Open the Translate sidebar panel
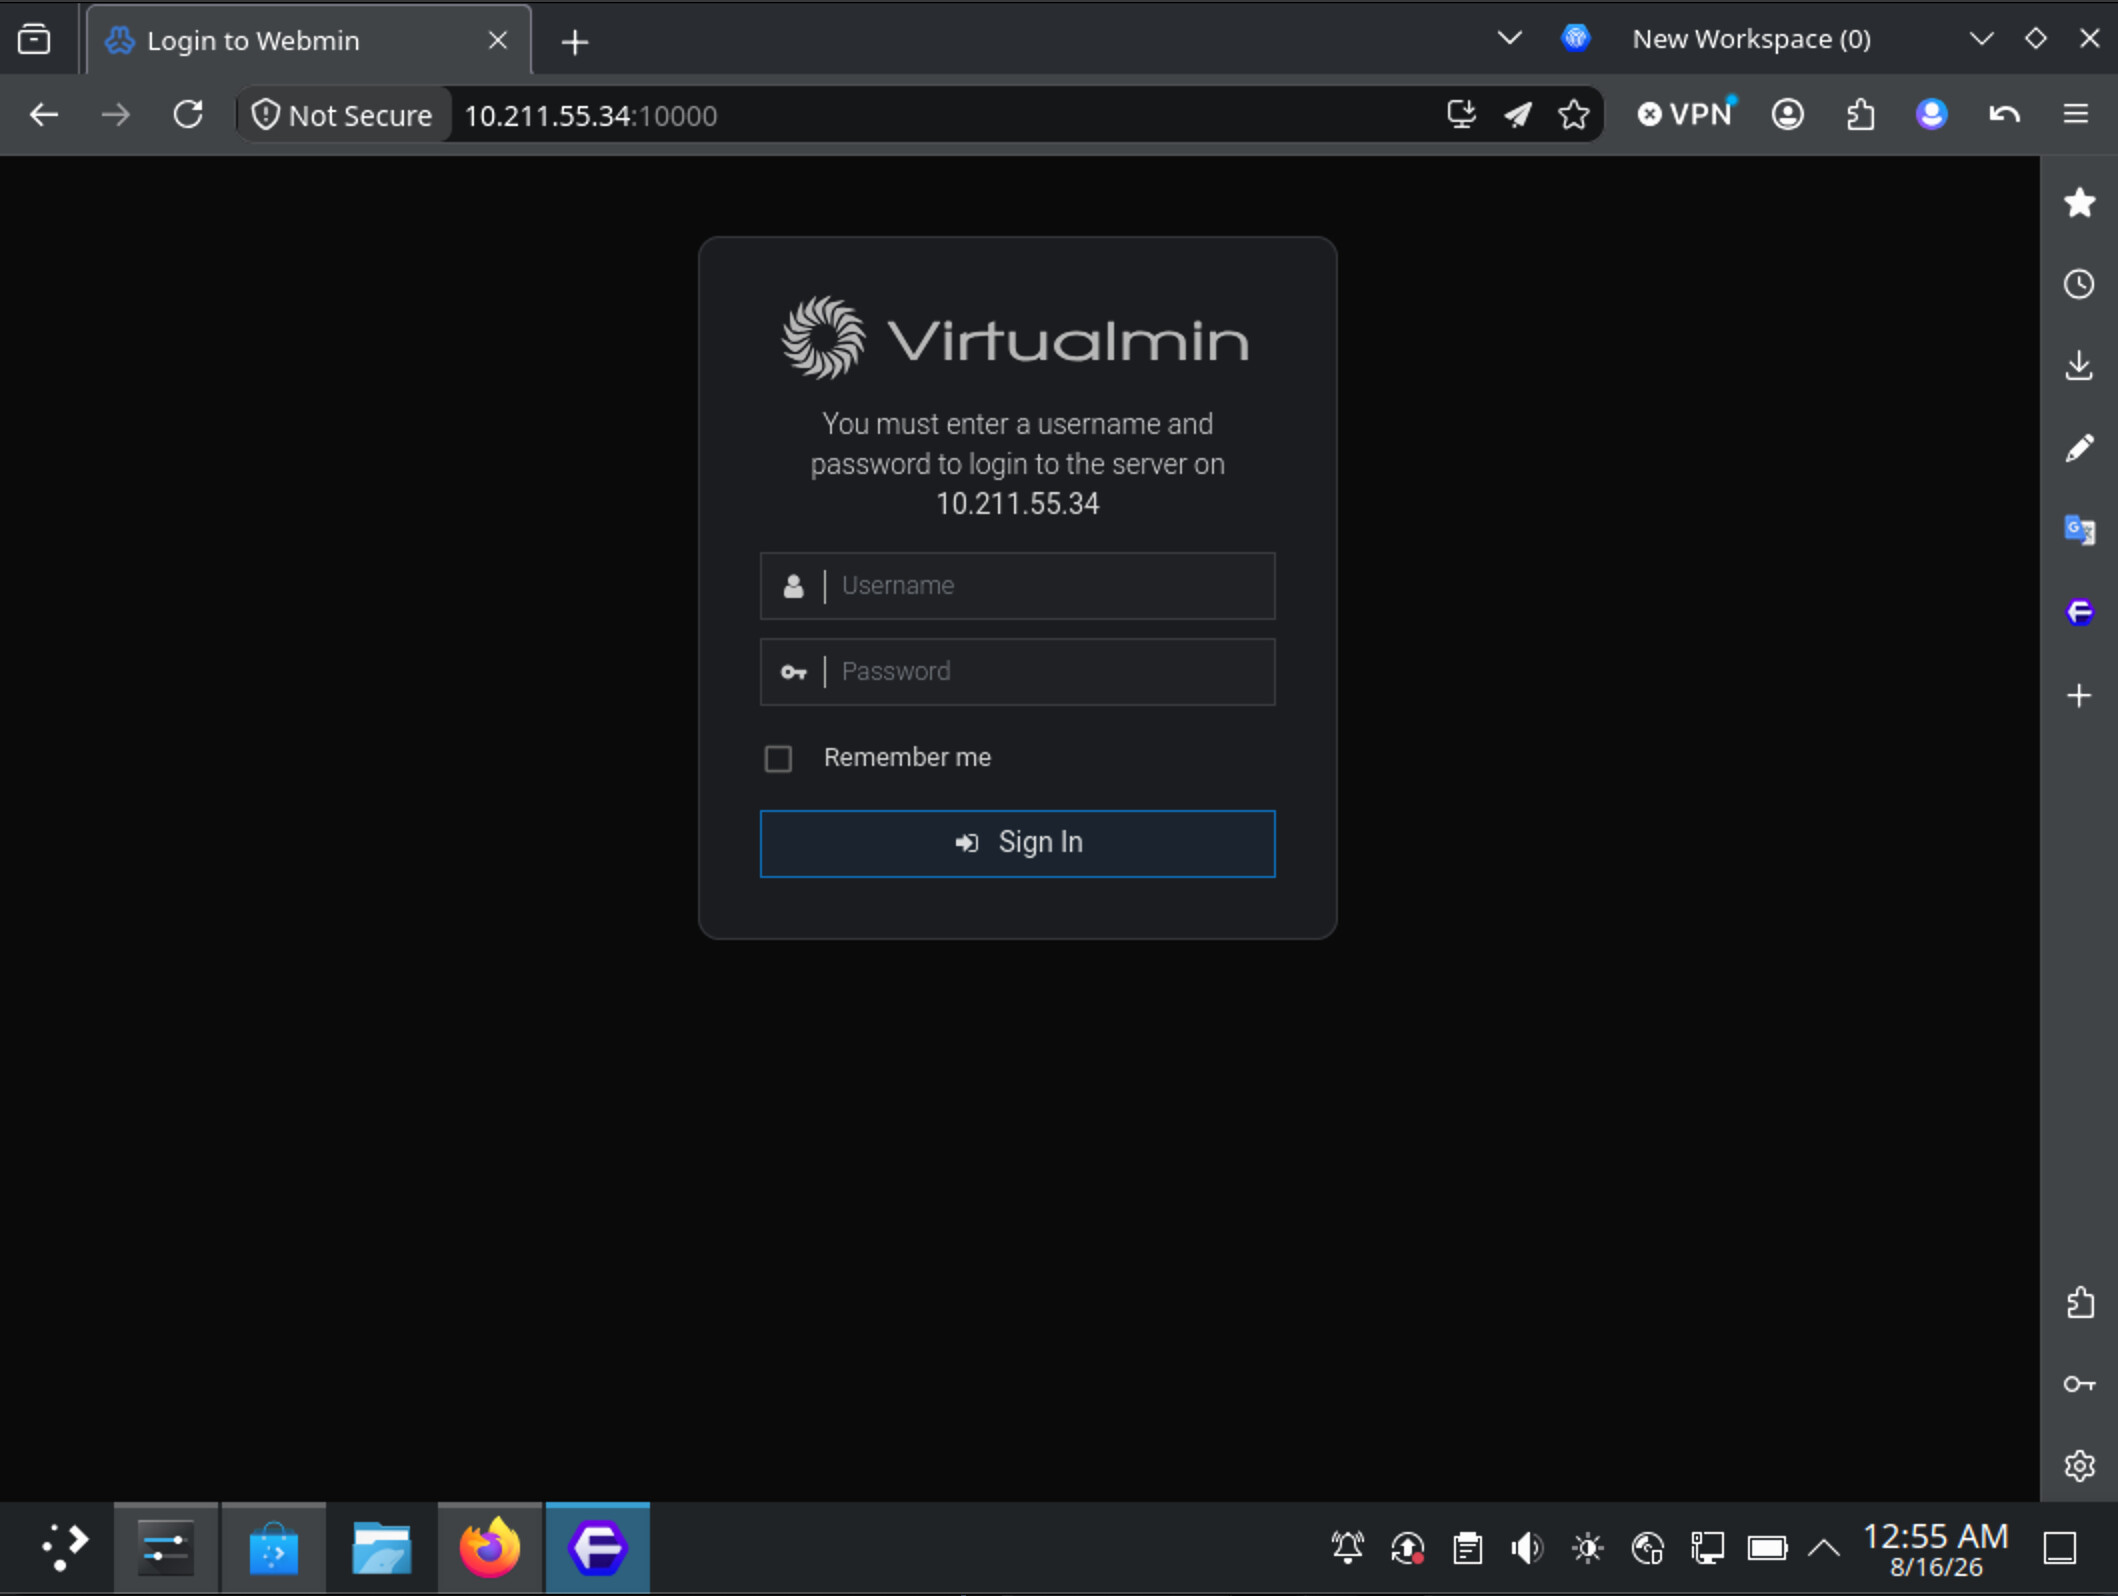The image size is (2118, 1596). [x=2079, y=530]
